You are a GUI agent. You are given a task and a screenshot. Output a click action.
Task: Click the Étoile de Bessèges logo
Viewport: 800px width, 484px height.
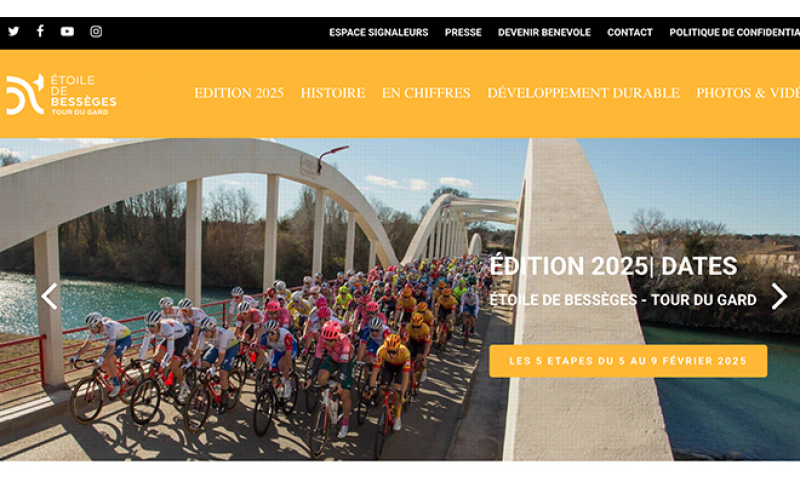coord(61,94)
